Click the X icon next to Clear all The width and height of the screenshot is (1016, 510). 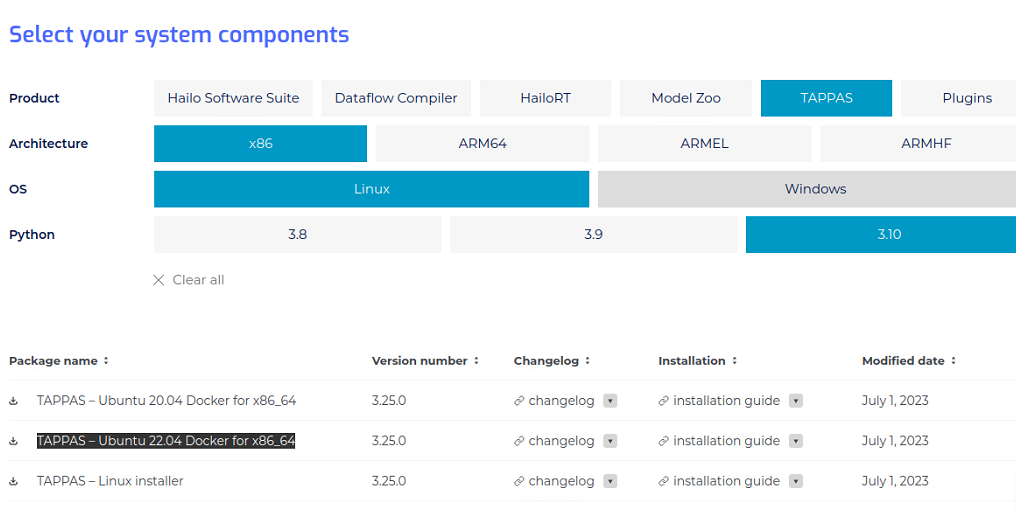(158, 280)
